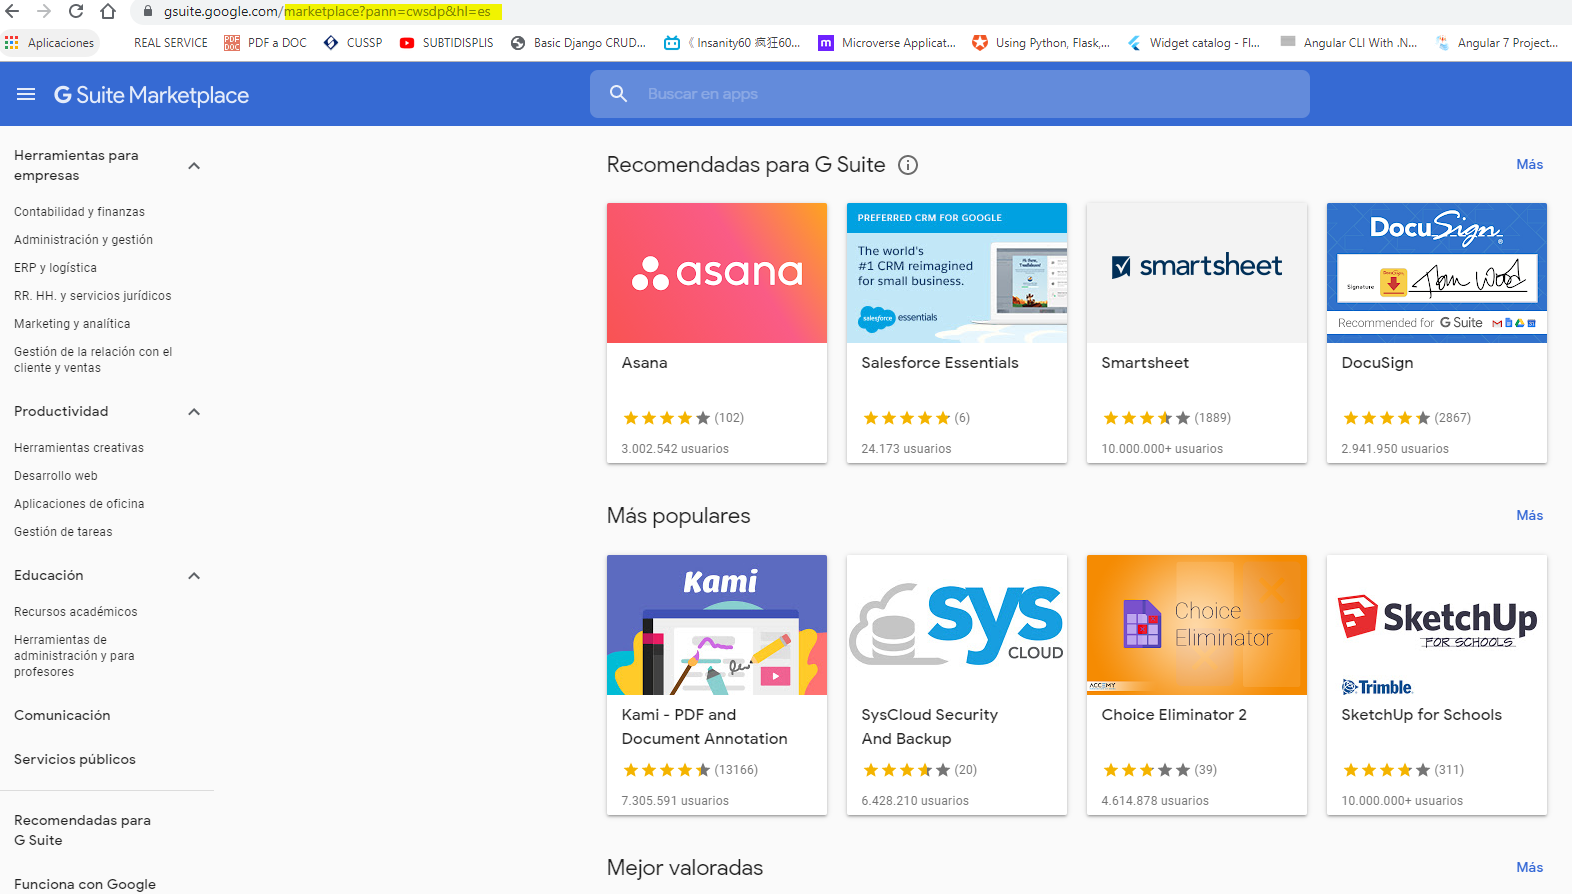Click the Asana star rating (102)
This screenshot has width=1572, height=894.
[x=683, y=418]
